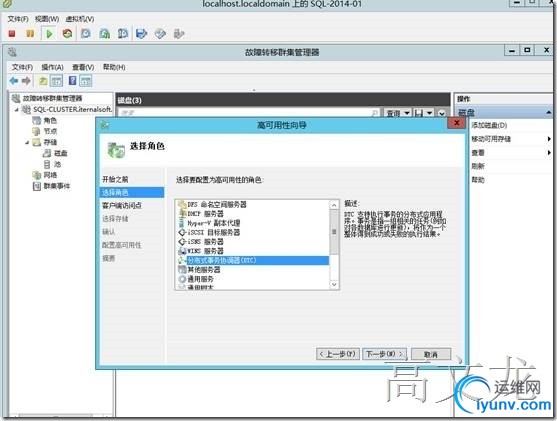Select iSNS 服务器 in role list

coord(205,242)
